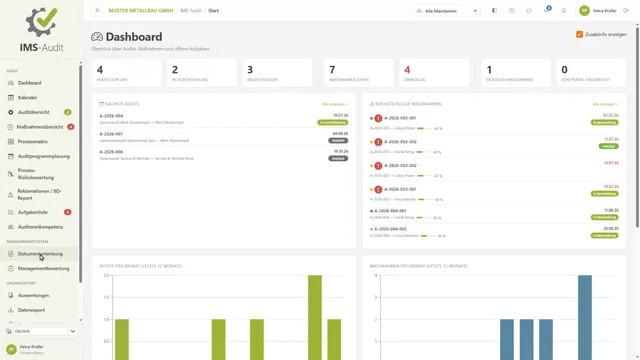
Task: Open Dokumentenlenkung in sidebar
Action: 40,254
